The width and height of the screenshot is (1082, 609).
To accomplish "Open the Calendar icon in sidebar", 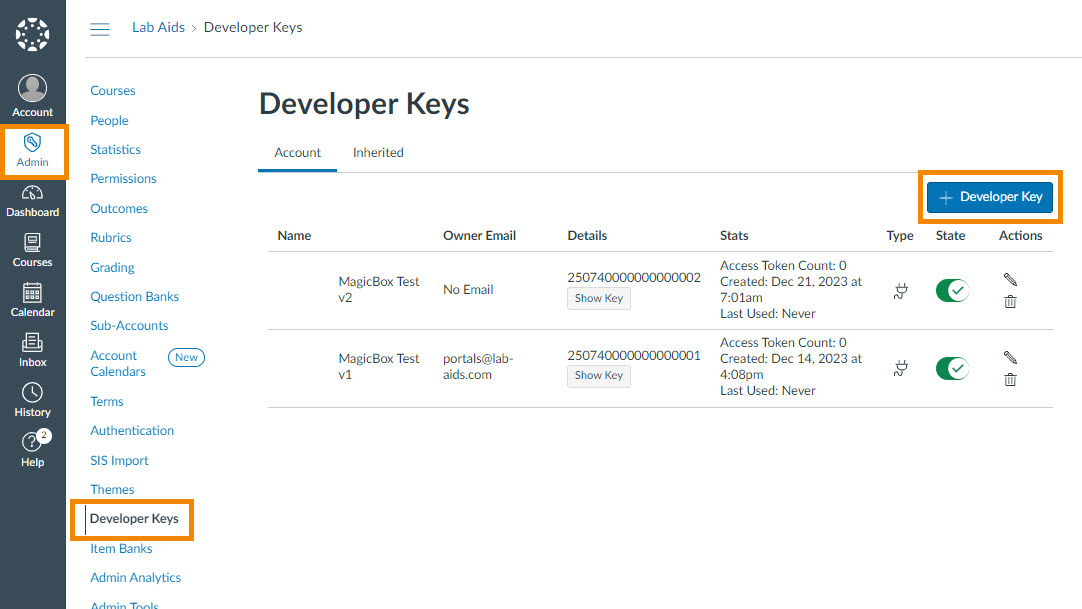I will (x=32, y=293).
